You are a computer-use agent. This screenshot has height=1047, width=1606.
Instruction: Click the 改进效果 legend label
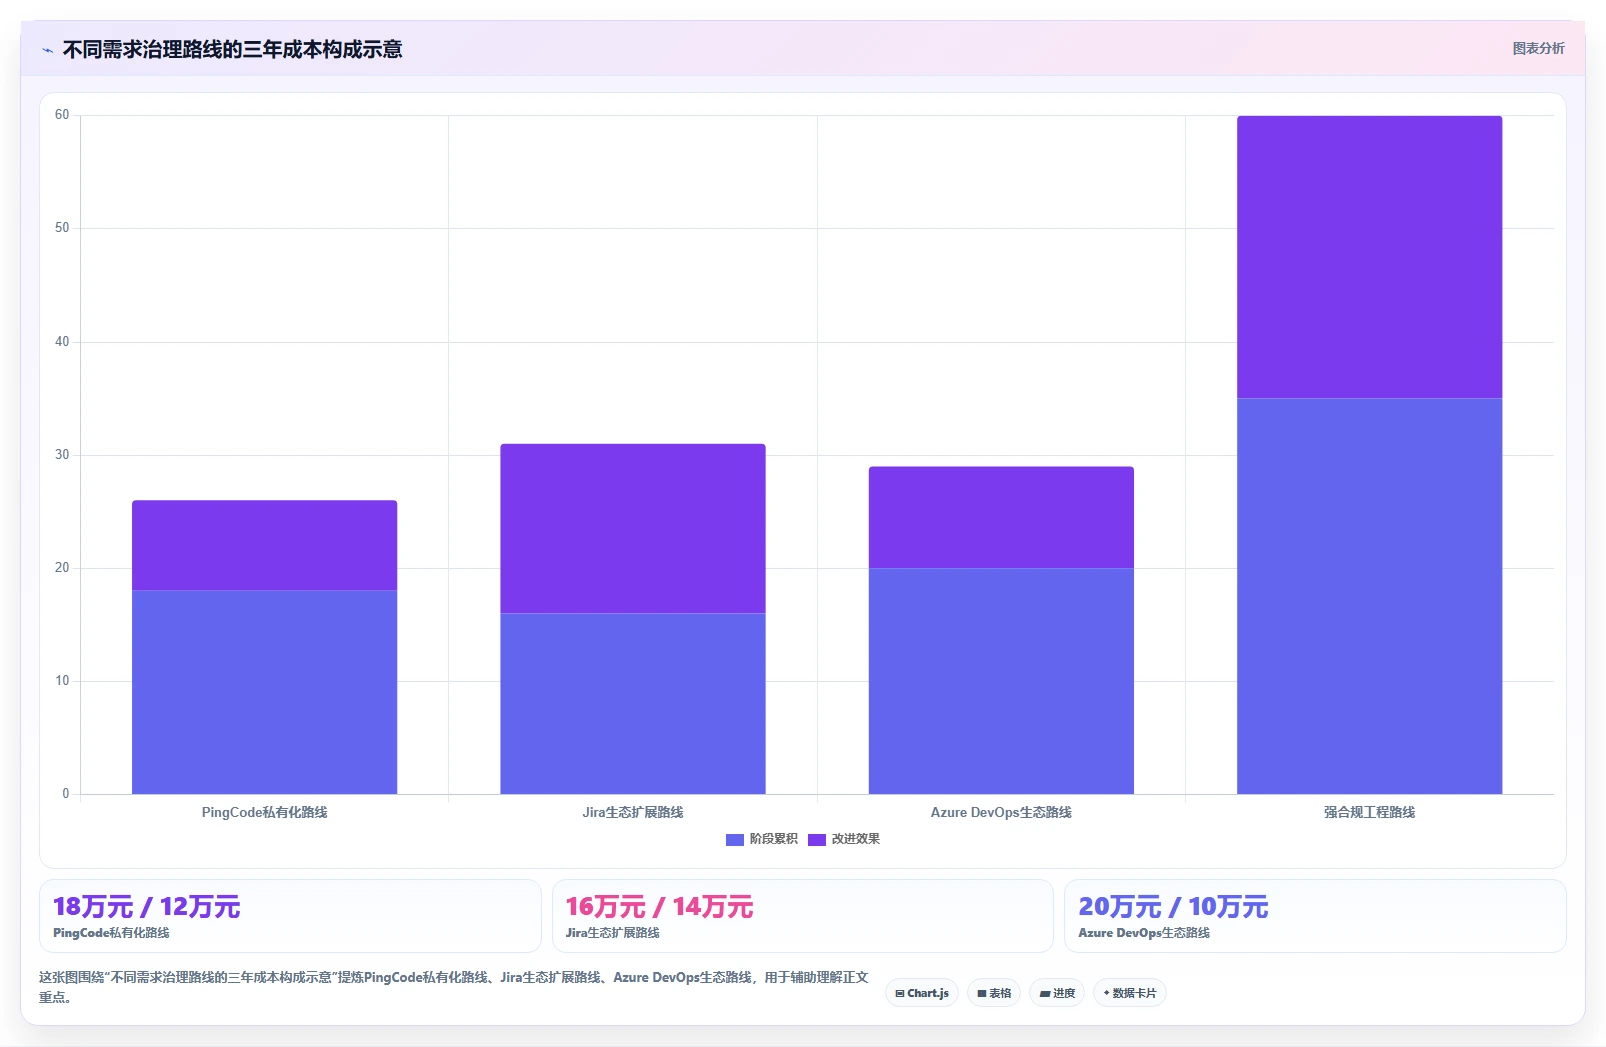856,839
